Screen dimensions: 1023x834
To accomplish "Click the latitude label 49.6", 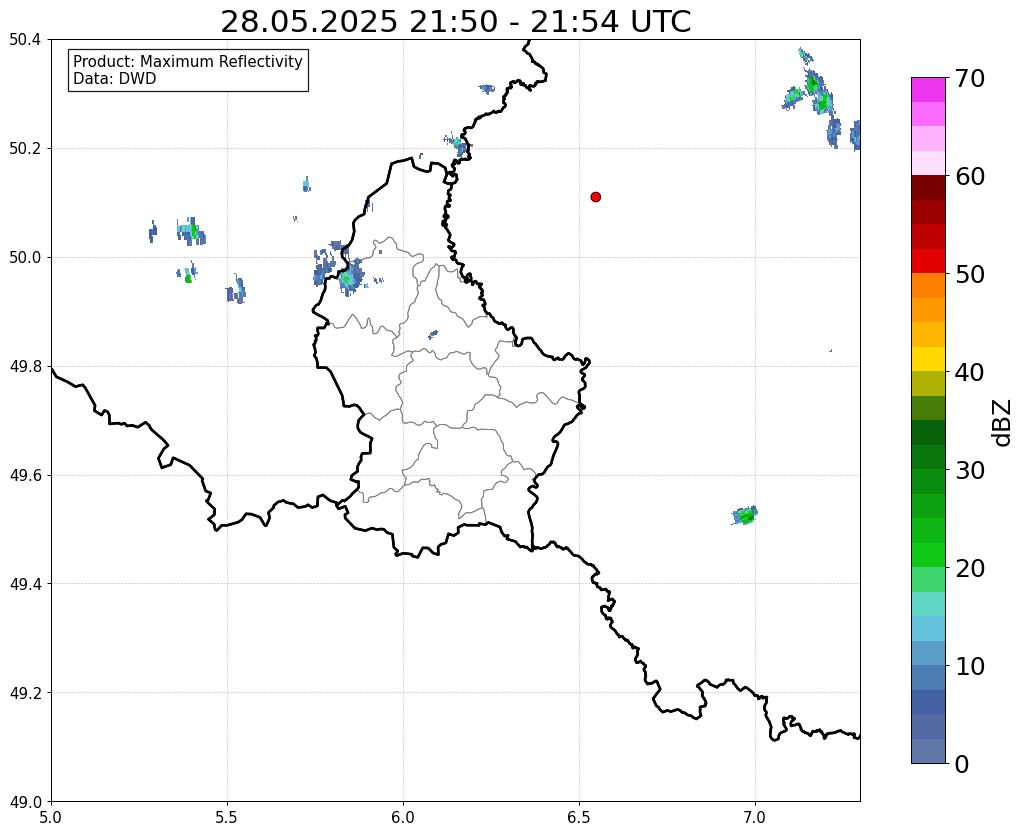I will pyautogui.click(x=25, y=476).
